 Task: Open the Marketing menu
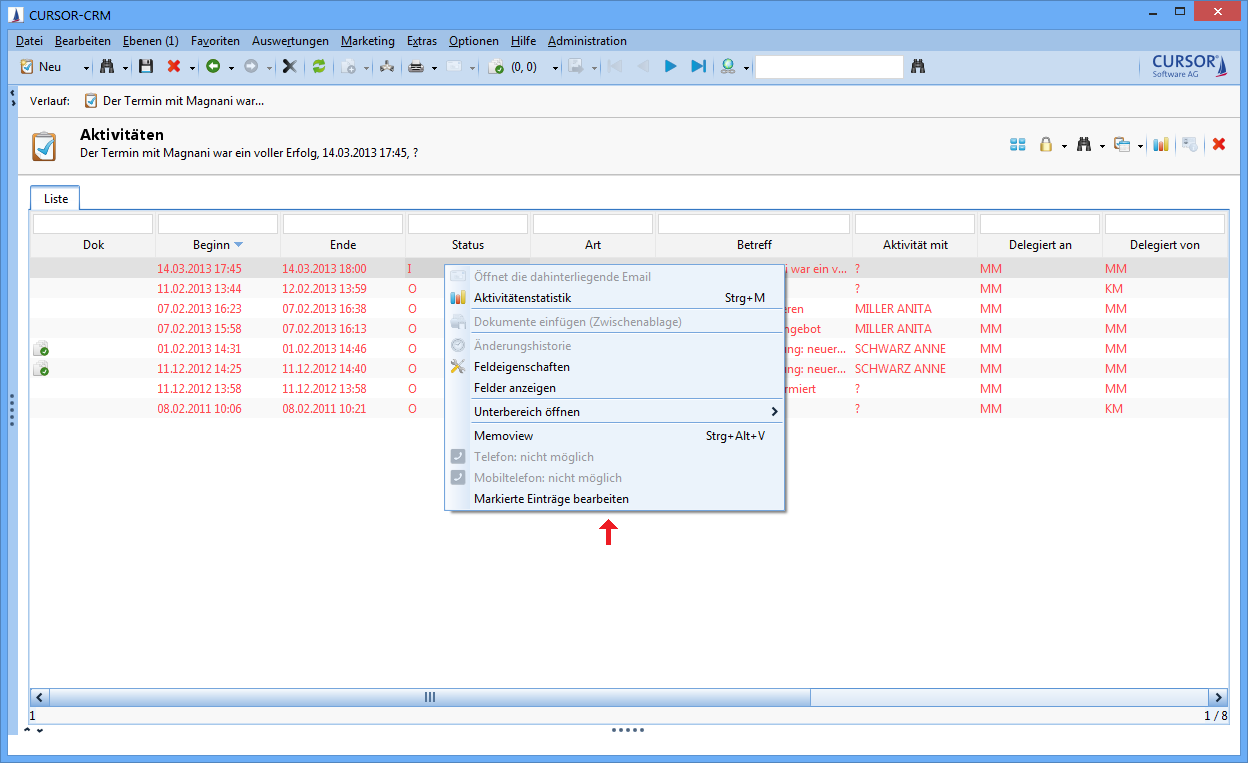point(367,41)
